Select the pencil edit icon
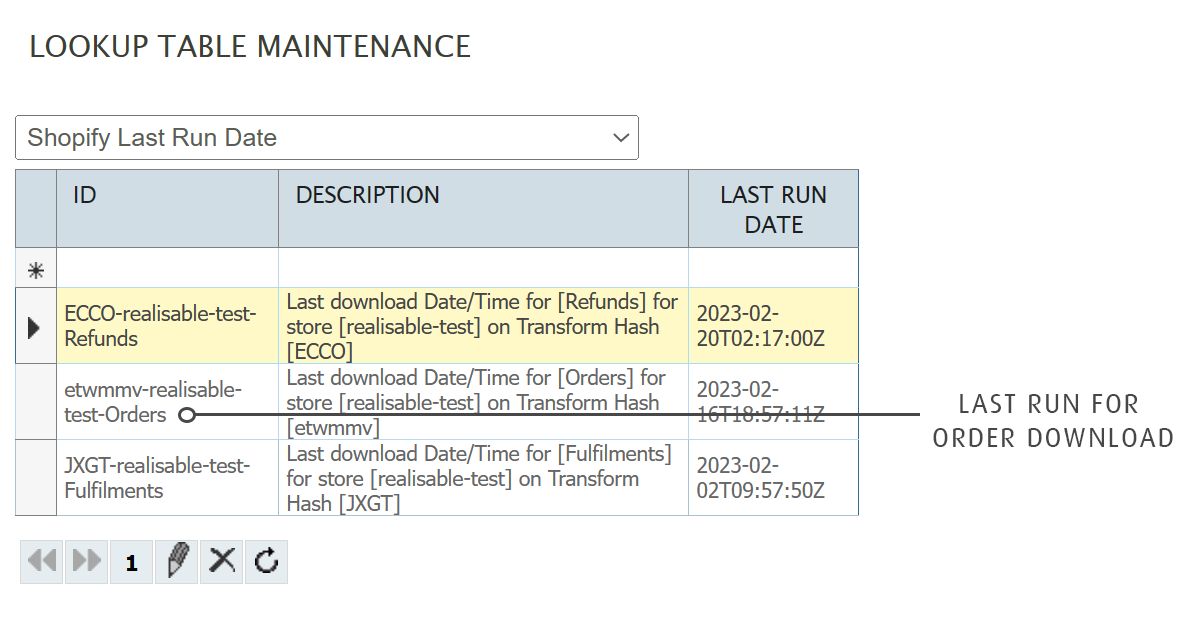Viewport: 1202px width, 618px height. point(177,562)
